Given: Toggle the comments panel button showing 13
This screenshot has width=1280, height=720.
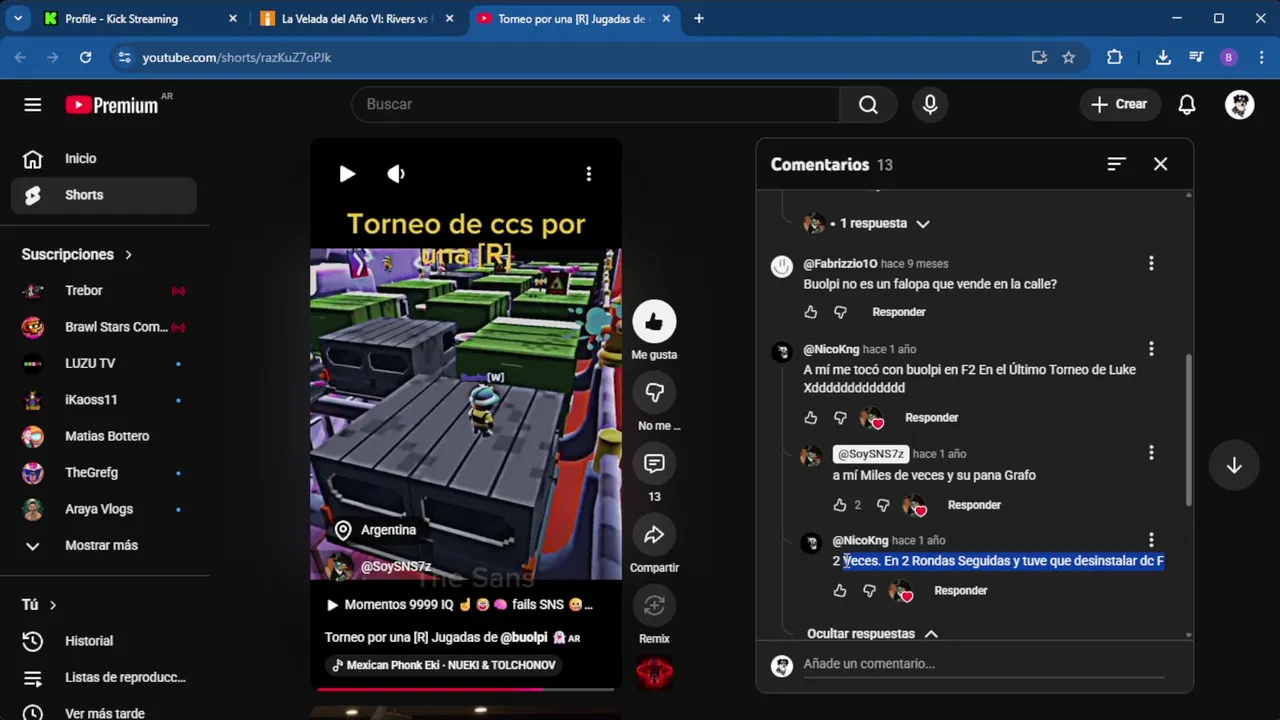Looking at the screenshot, I should 654,464.
